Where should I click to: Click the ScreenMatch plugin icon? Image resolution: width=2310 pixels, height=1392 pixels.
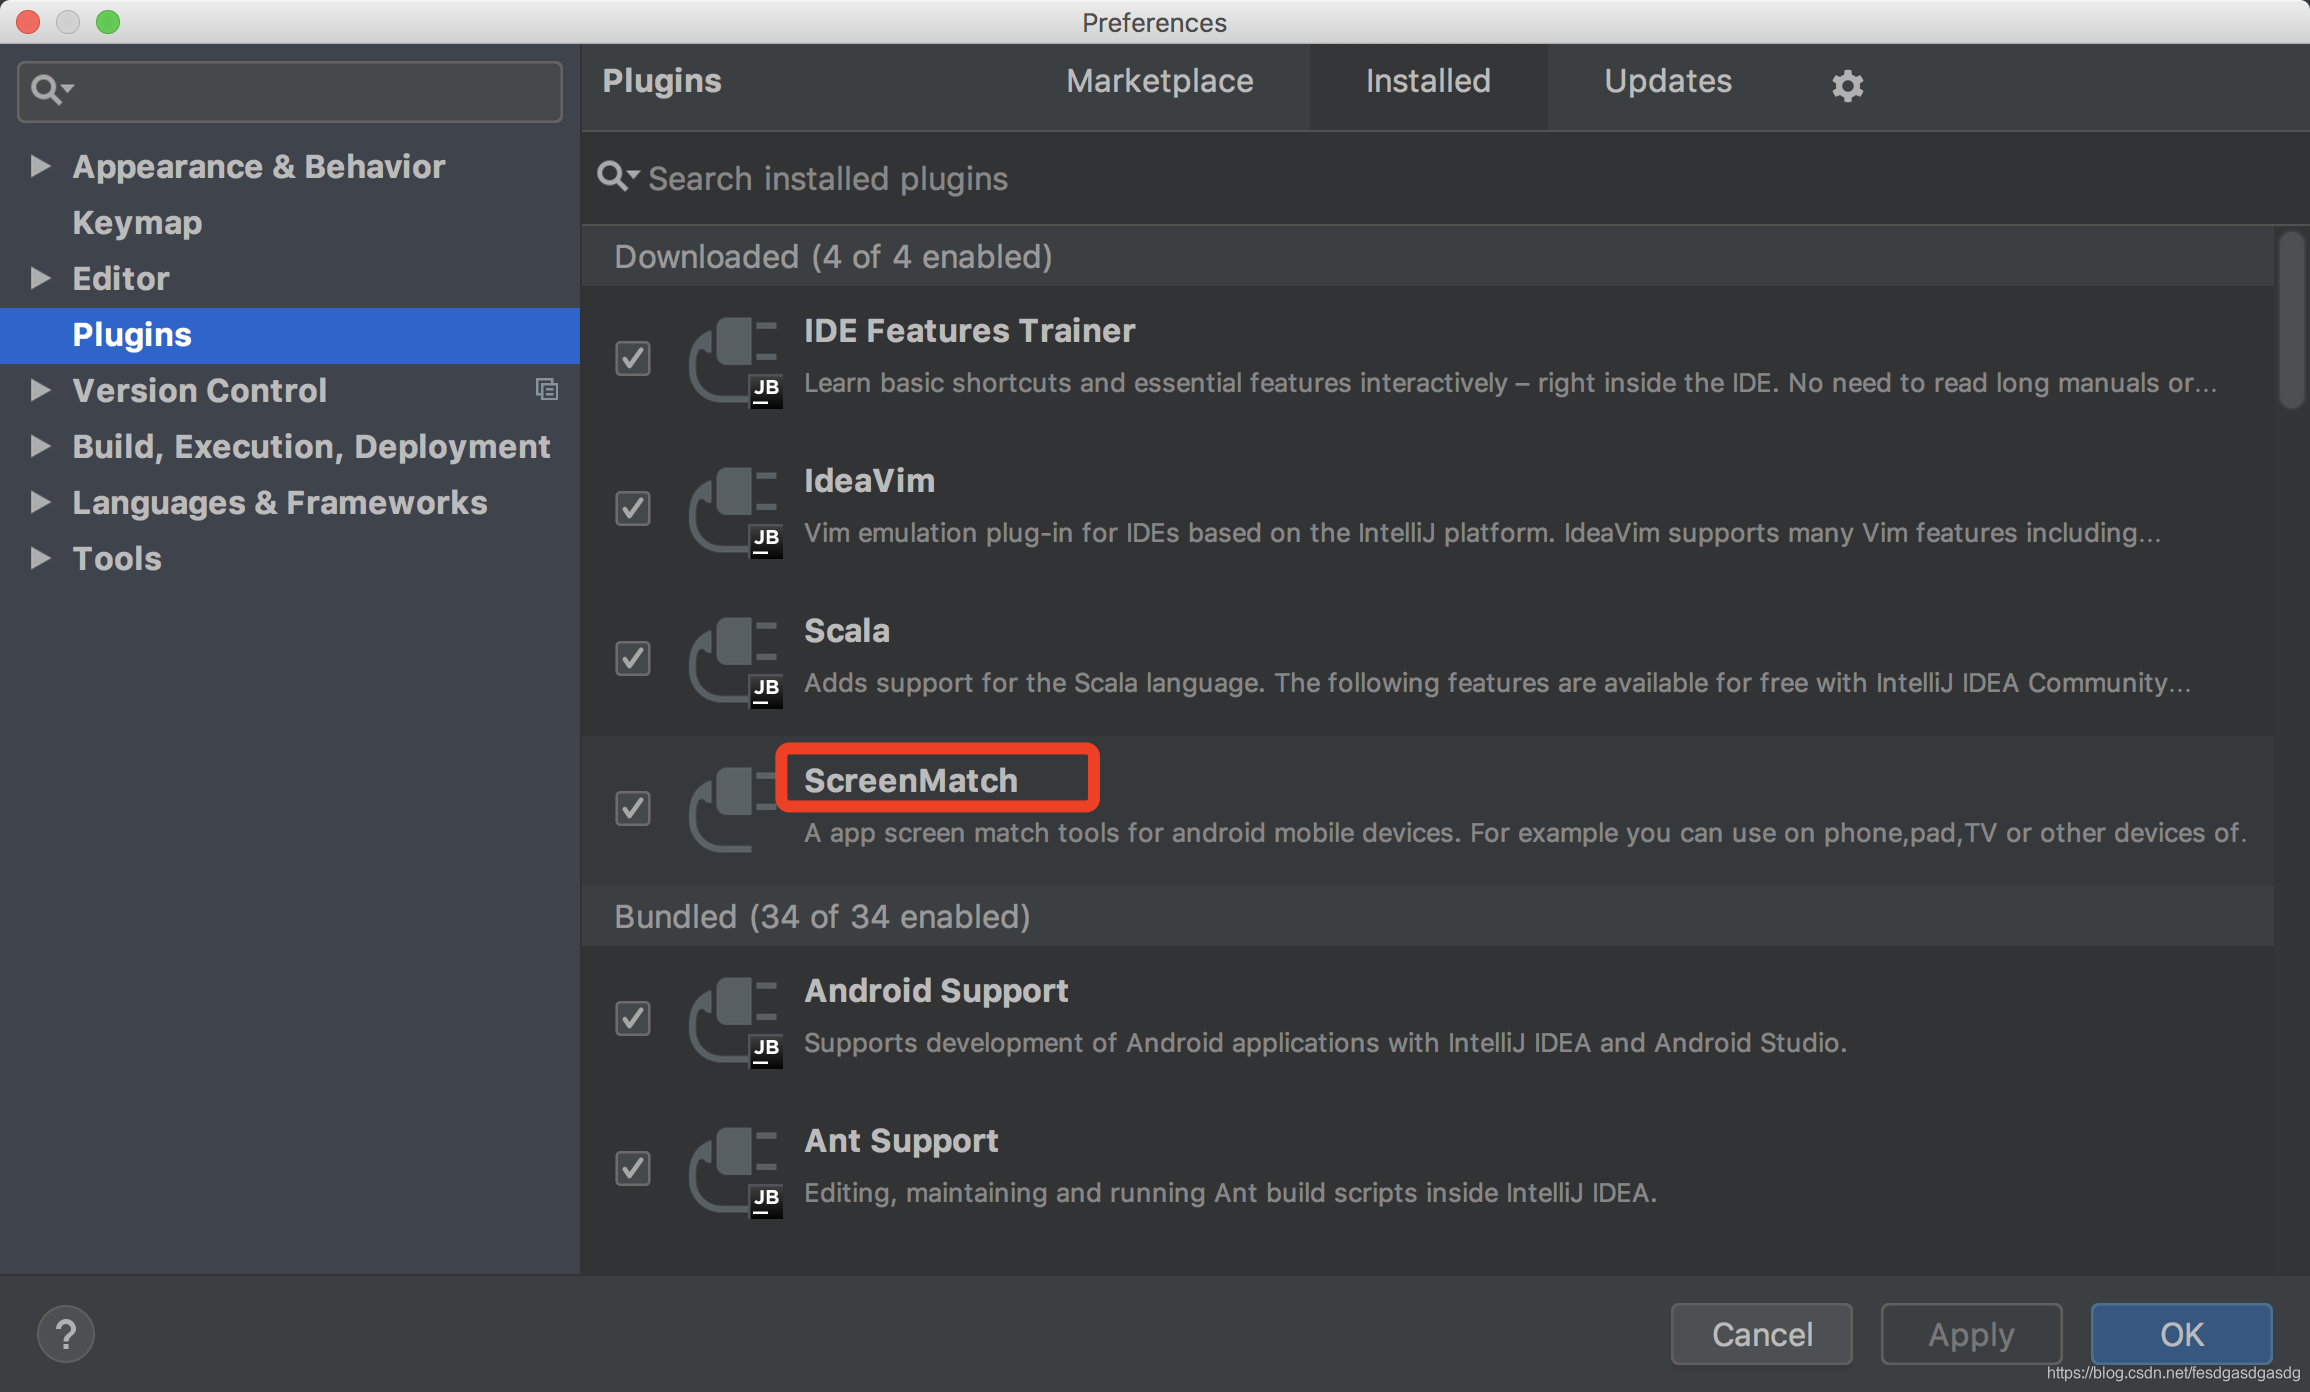click(x=735, y=810)
